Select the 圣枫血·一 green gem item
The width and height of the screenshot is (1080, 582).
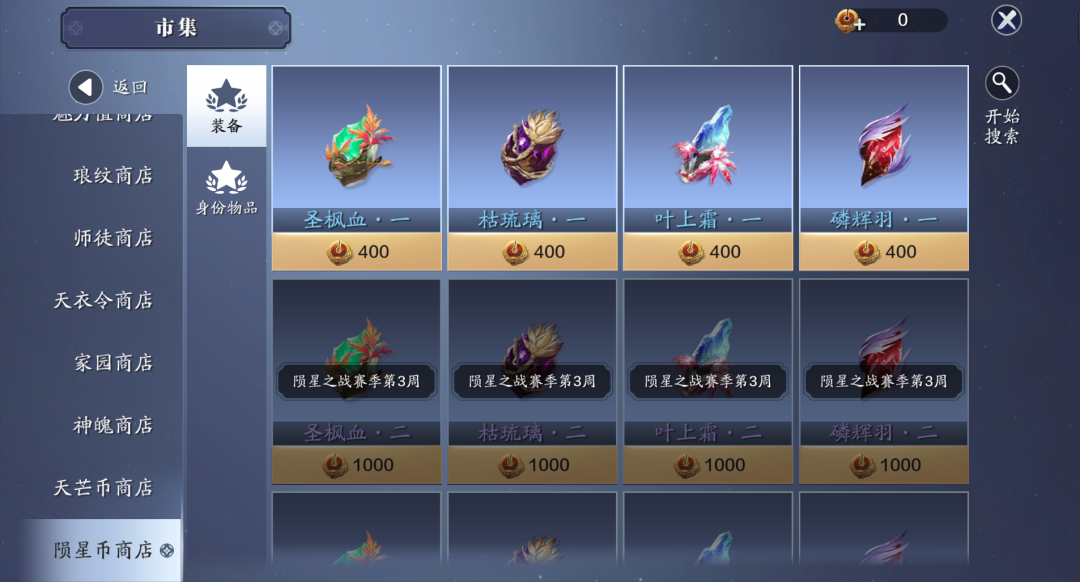tap(357, 147)
